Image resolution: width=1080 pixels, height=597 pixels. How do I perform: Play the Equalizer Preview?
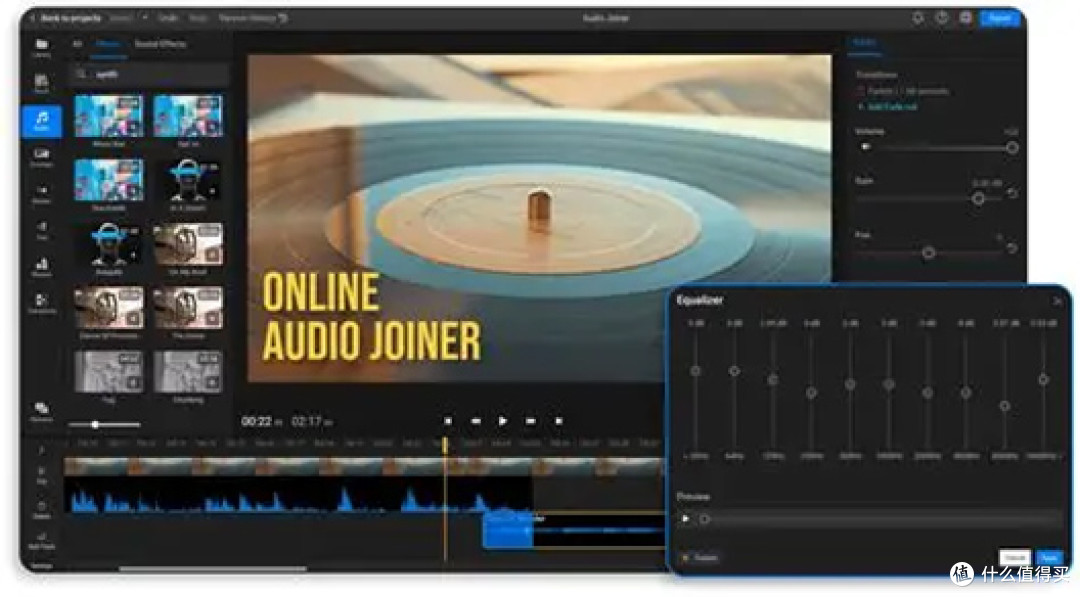(685, 519)
